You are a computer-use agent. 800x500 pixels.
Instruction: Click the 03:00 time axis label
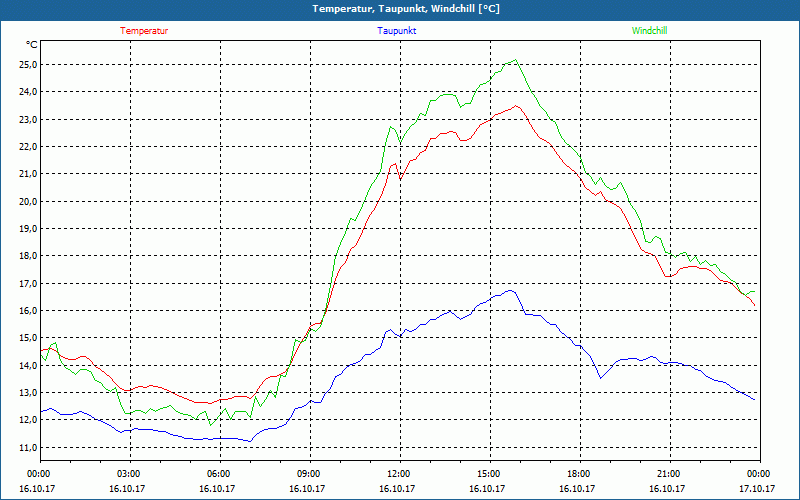tap(130, 474)
